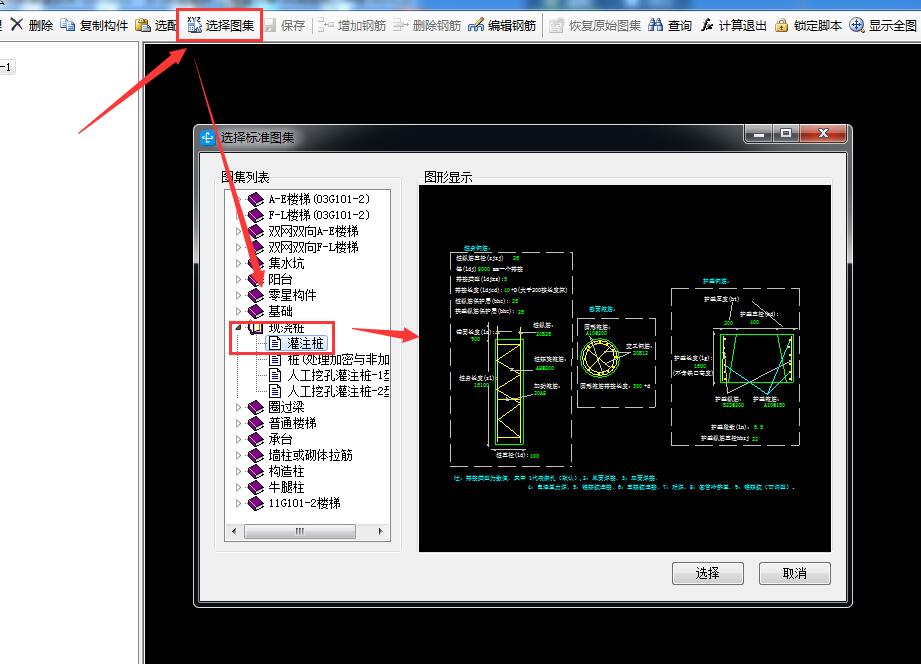Expand the 11G101-2楼梯 node

[x=238, y=503]
